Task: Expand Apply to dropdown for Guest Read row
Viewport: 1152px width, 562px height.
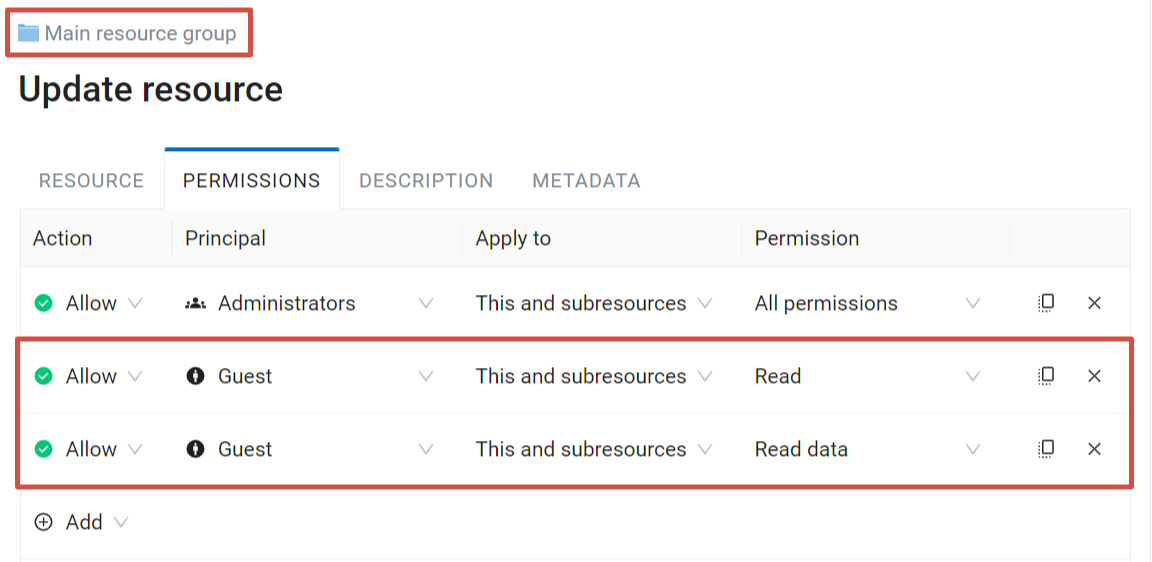Action: (x=594, y=376)
